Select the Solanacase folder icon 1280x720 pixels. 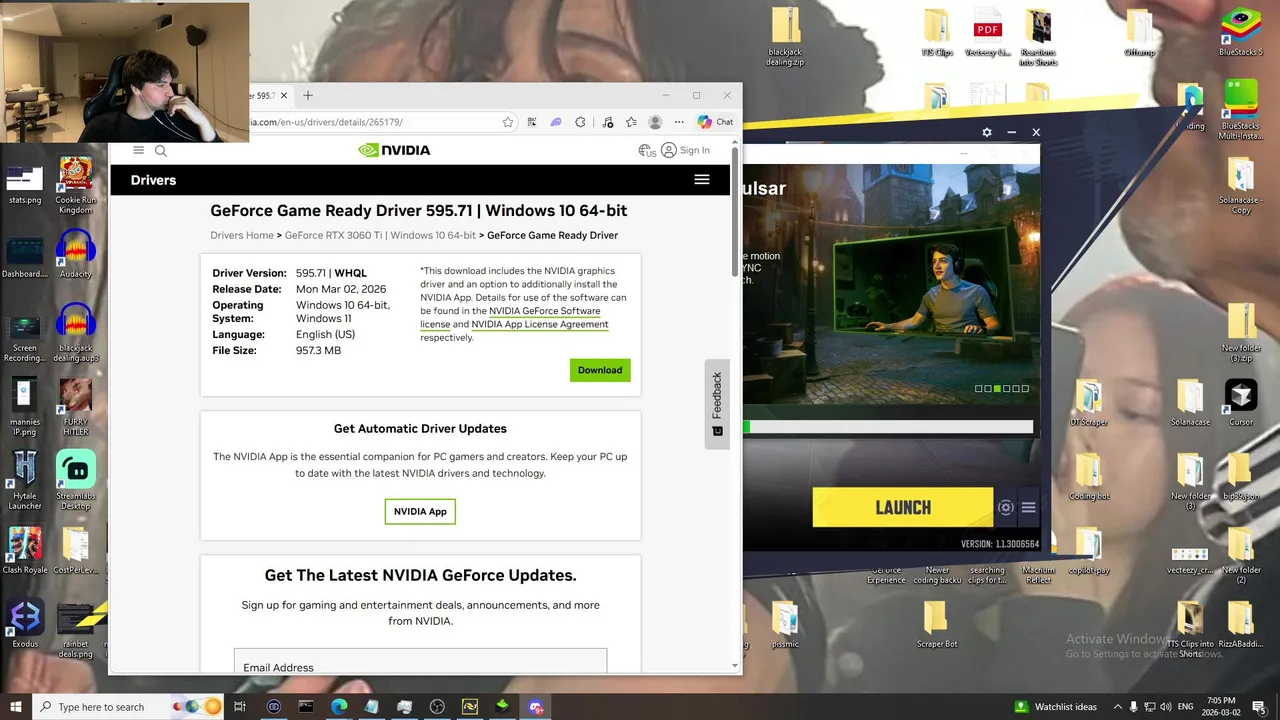click(x=1190, y=402)
